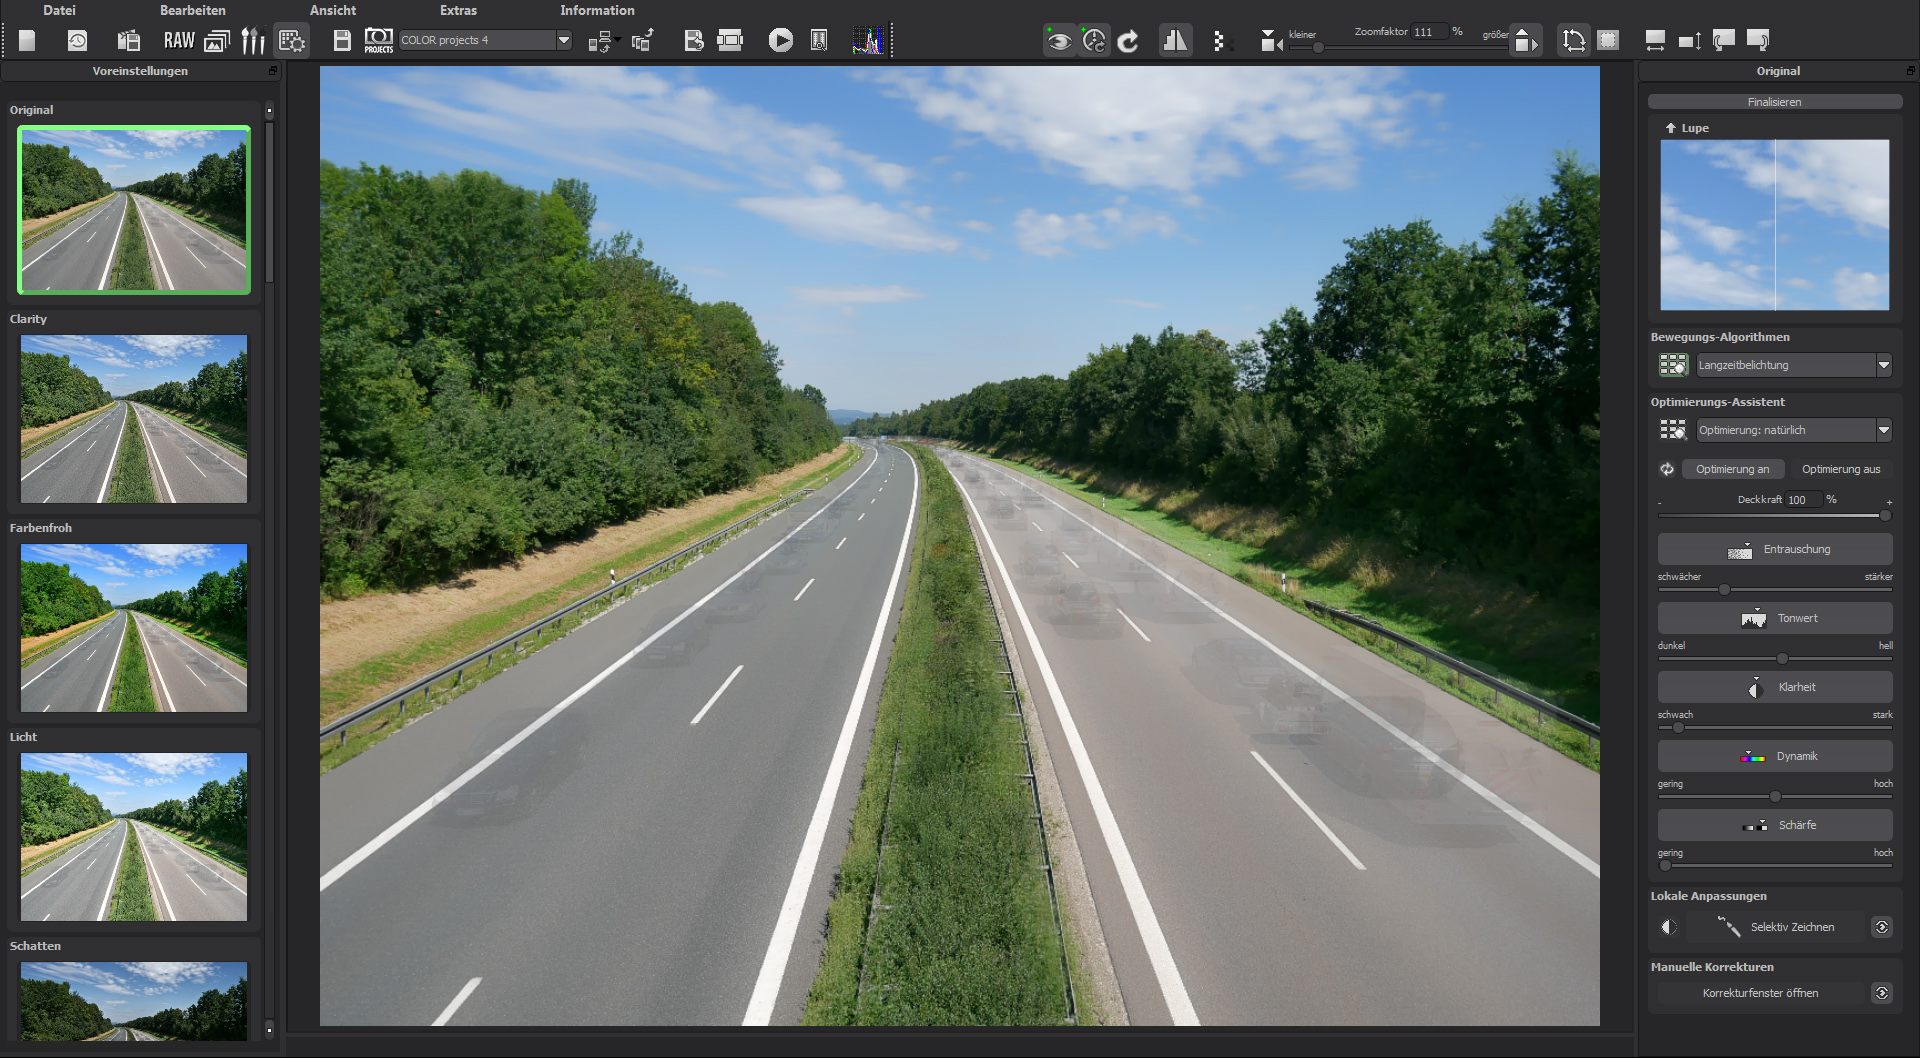1920x1058 pixels.
Task: Open the image stack icon next to RAW
Action: click(217, 40)
